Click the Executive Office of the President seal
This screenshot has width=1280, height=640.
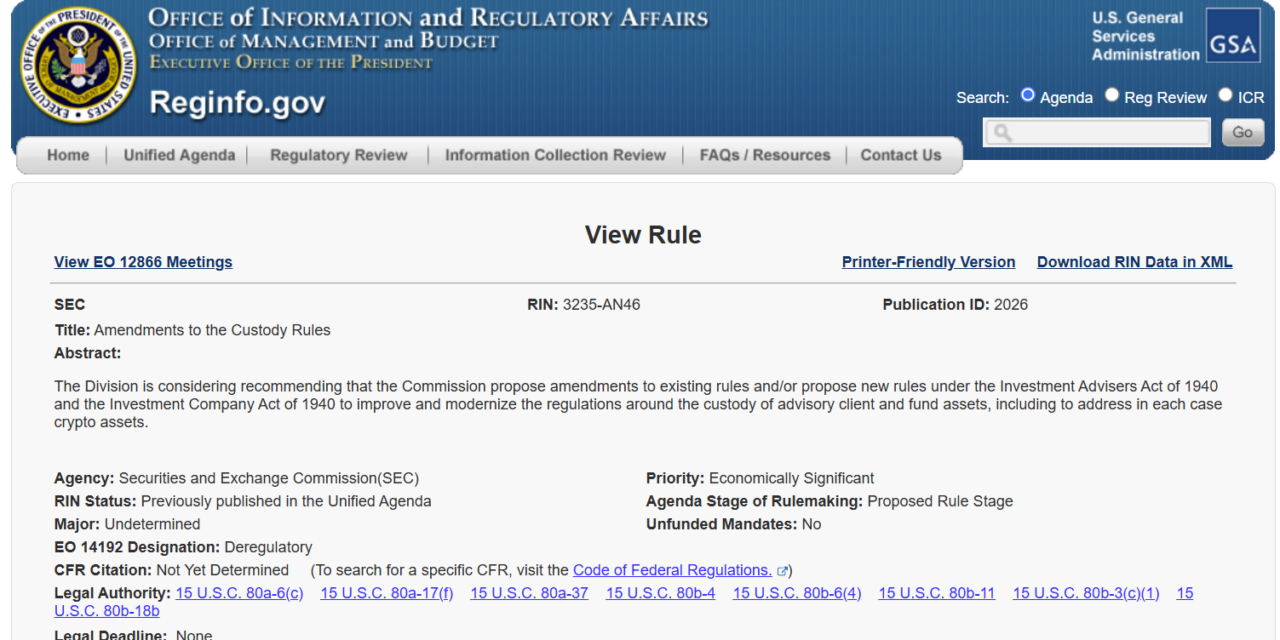coord(79,66)
